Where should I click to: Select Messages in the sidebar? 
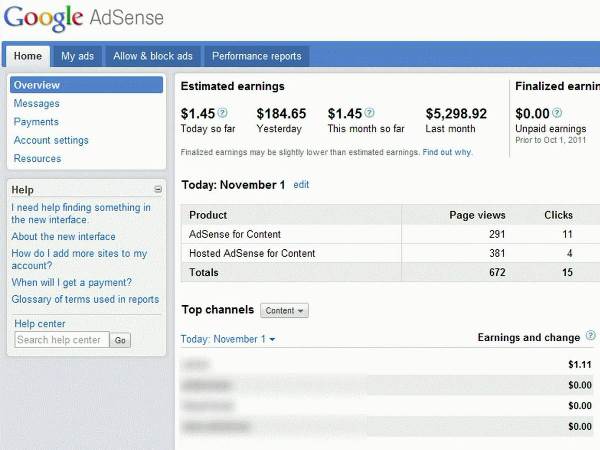[37, 104]
